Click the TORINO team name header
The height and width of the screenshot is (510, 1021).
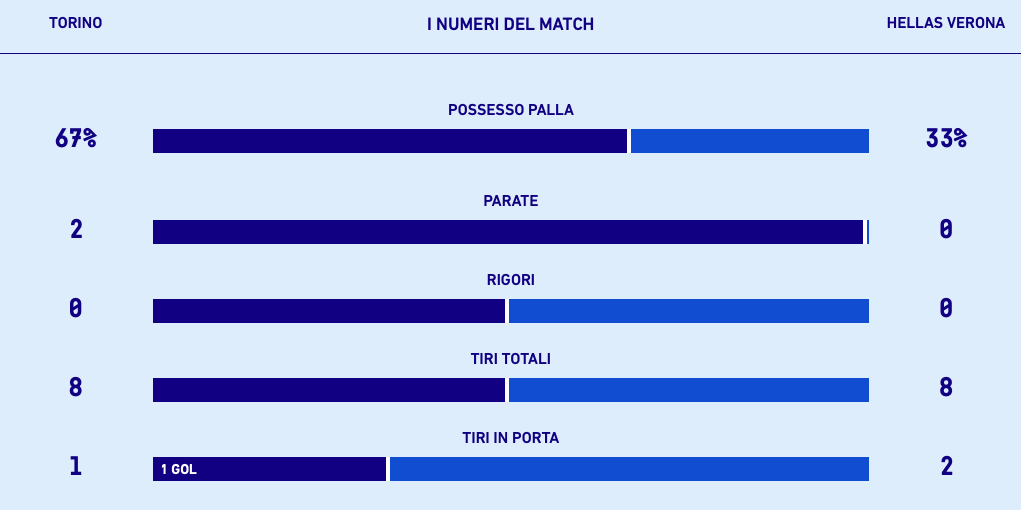click(75, 23)
